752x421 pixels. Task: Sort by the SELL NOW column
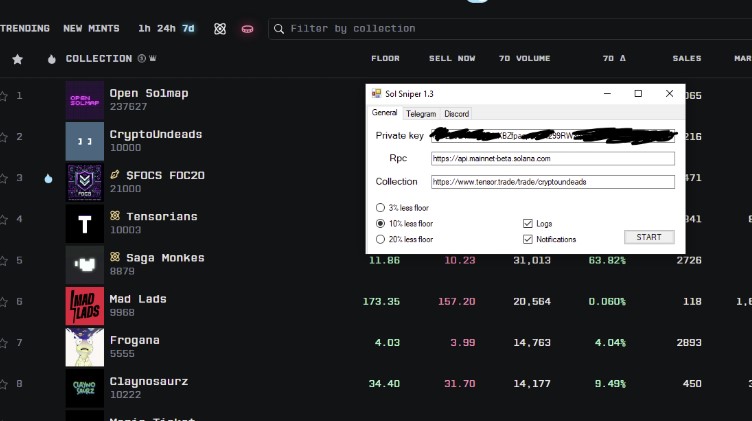pyautogui.click(x=452, y=58)
